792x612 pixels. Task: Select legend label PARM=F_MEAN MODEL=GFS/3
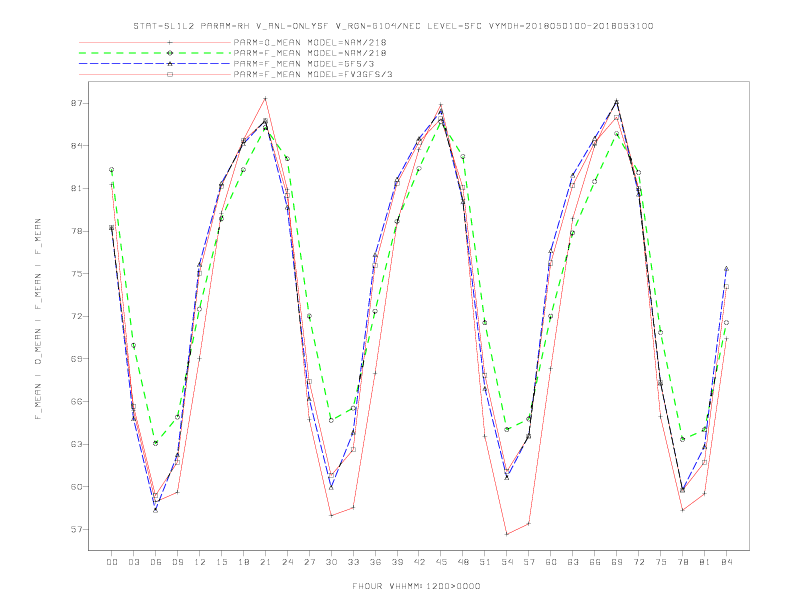pyautogui.click(x=304, y=64)
